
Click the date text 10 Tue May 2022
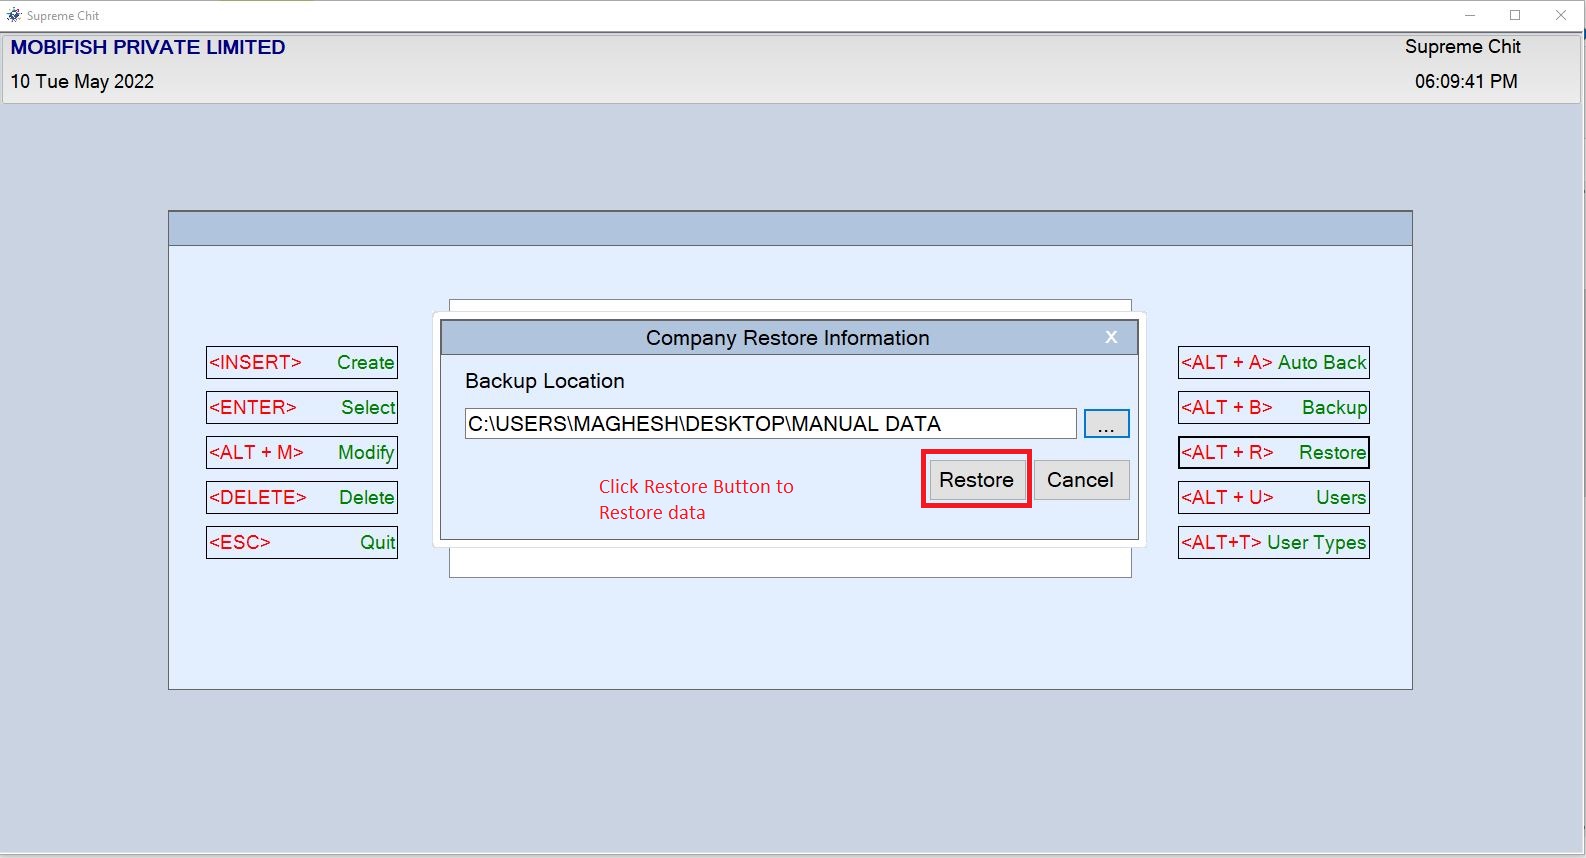click(82, 82)
